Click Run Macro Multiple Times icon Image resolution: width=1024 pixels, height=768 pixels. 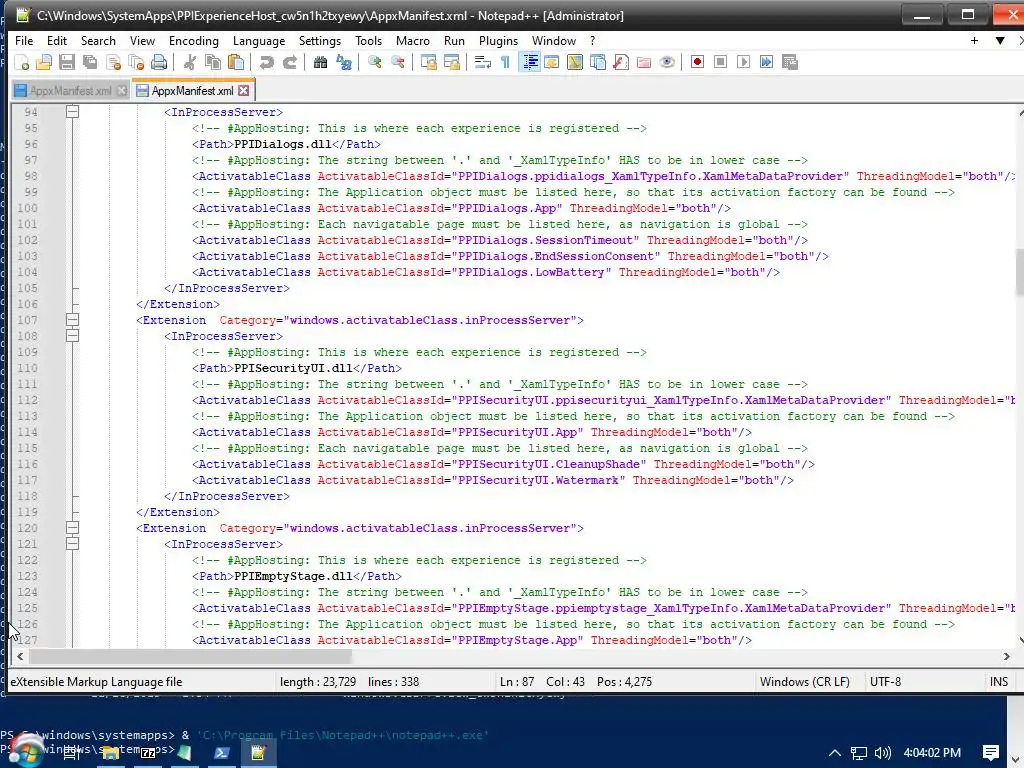(x=767, y=62)
